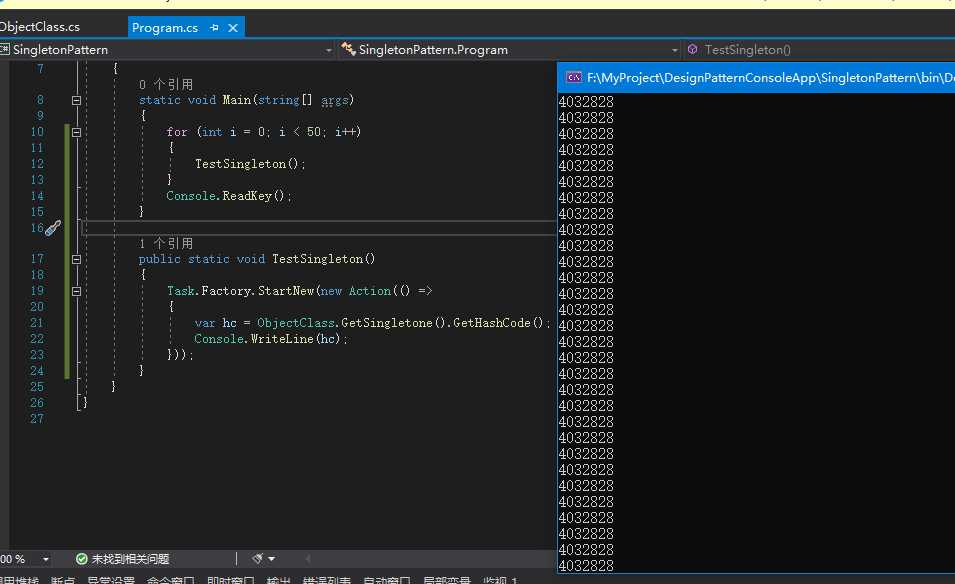Image resolution: width=955 pixels, height=584 pixels.
Task: Click the class icon in SingletonPattern.Program dropdown
Action: pos(348,49)
